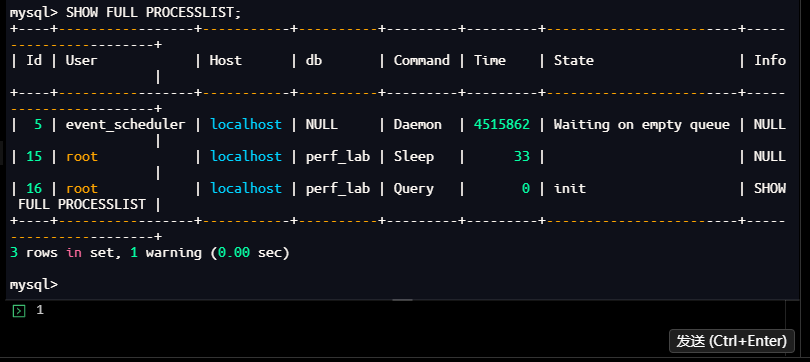This screenshot has width=810, height=362.
Task: Click the Time value 0
Action: tap(526, 188)
